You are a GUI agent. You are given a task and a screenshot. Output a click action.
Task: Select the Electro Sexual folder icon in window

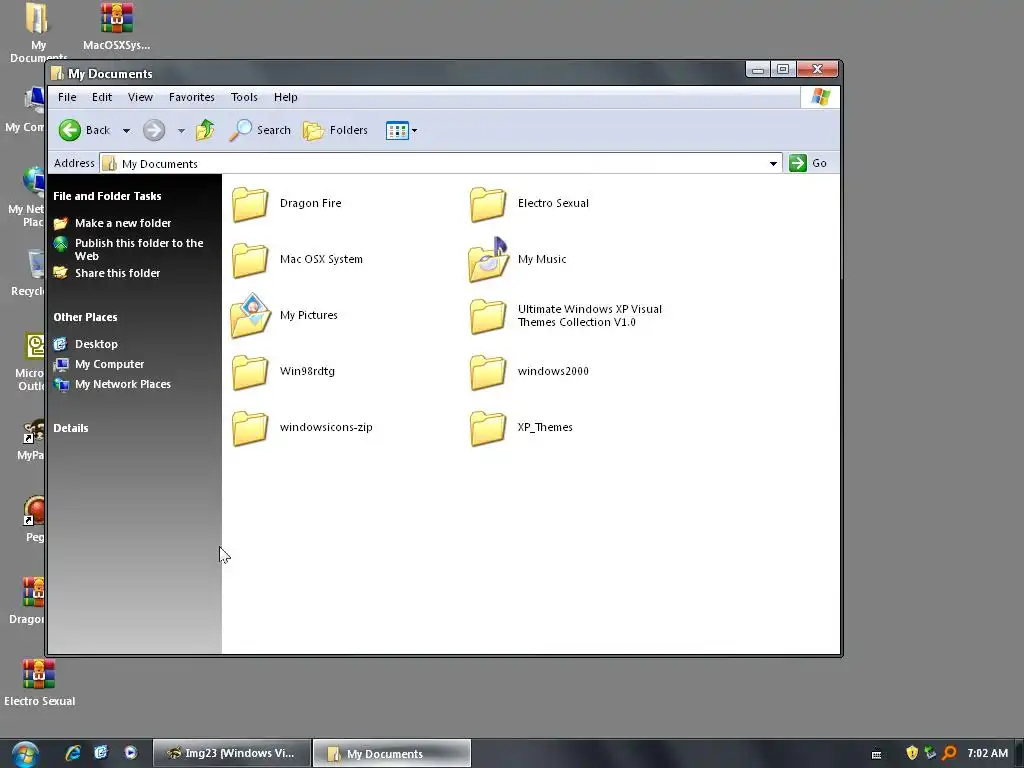point(488,204)
